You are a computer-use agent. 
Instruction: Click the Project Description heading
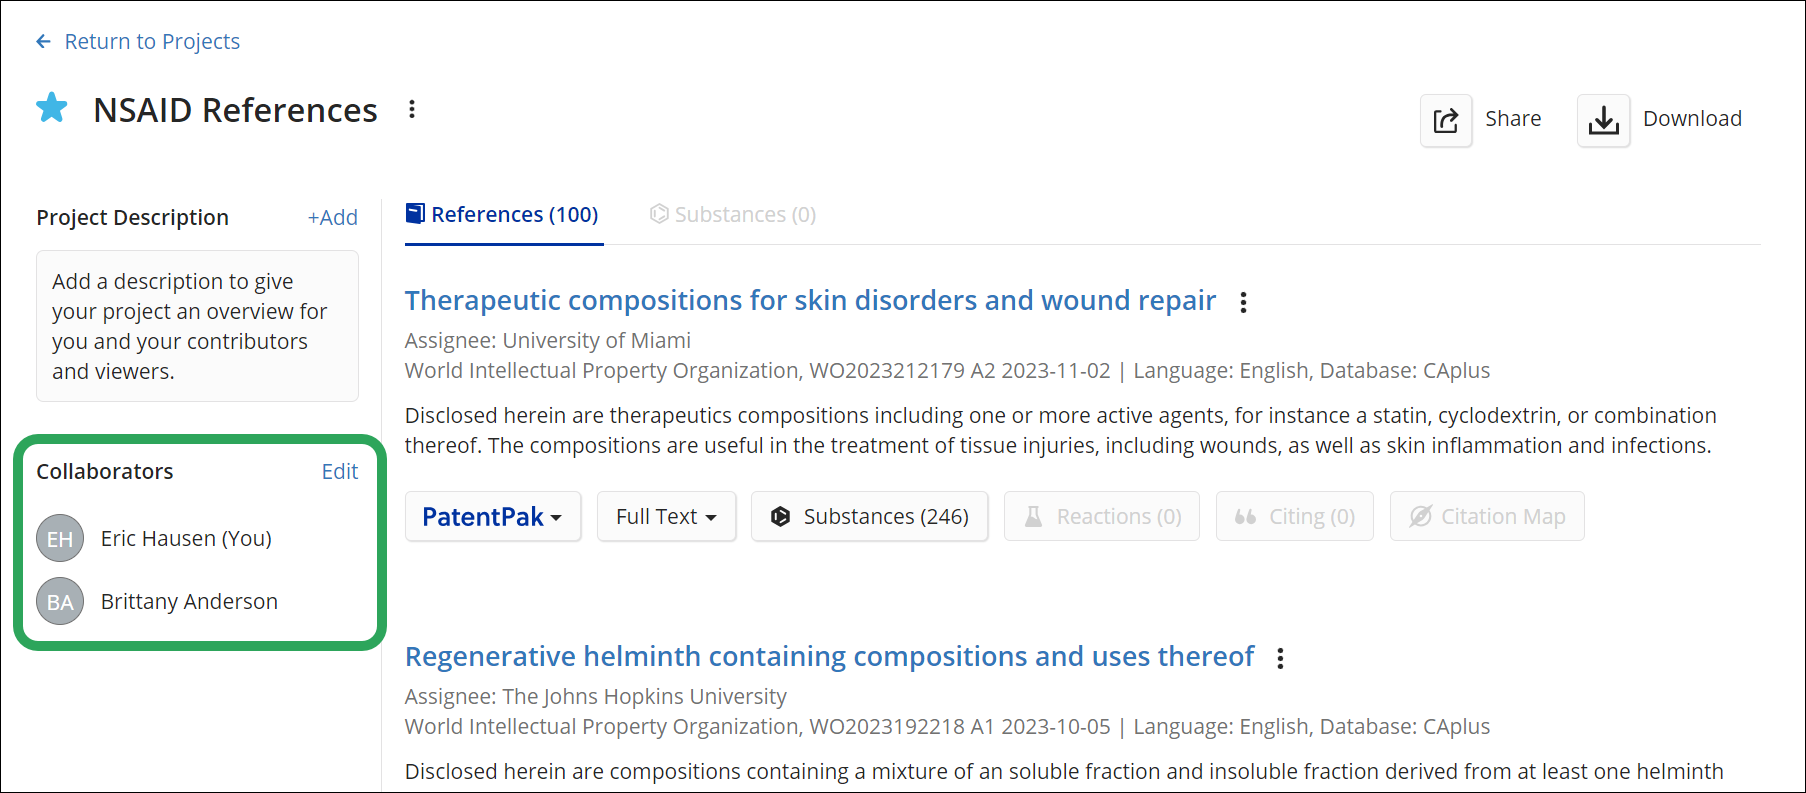pyautogui.click(x=132, y=217)
